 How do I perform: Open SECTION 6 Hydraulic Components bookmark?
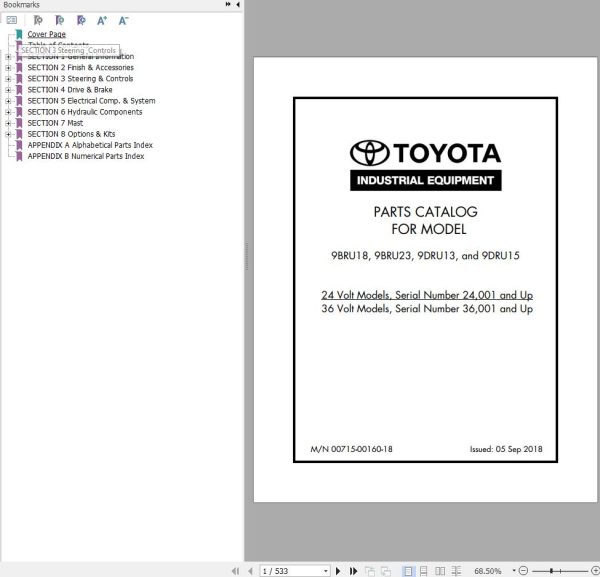click(x=85, y=112)
